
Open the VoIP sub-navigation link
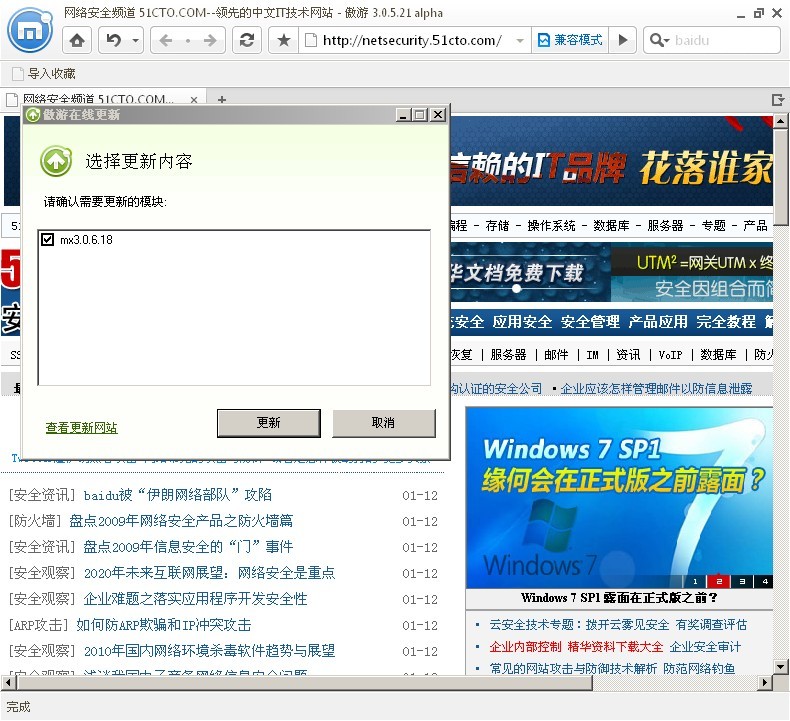click(x=671, y=355)
